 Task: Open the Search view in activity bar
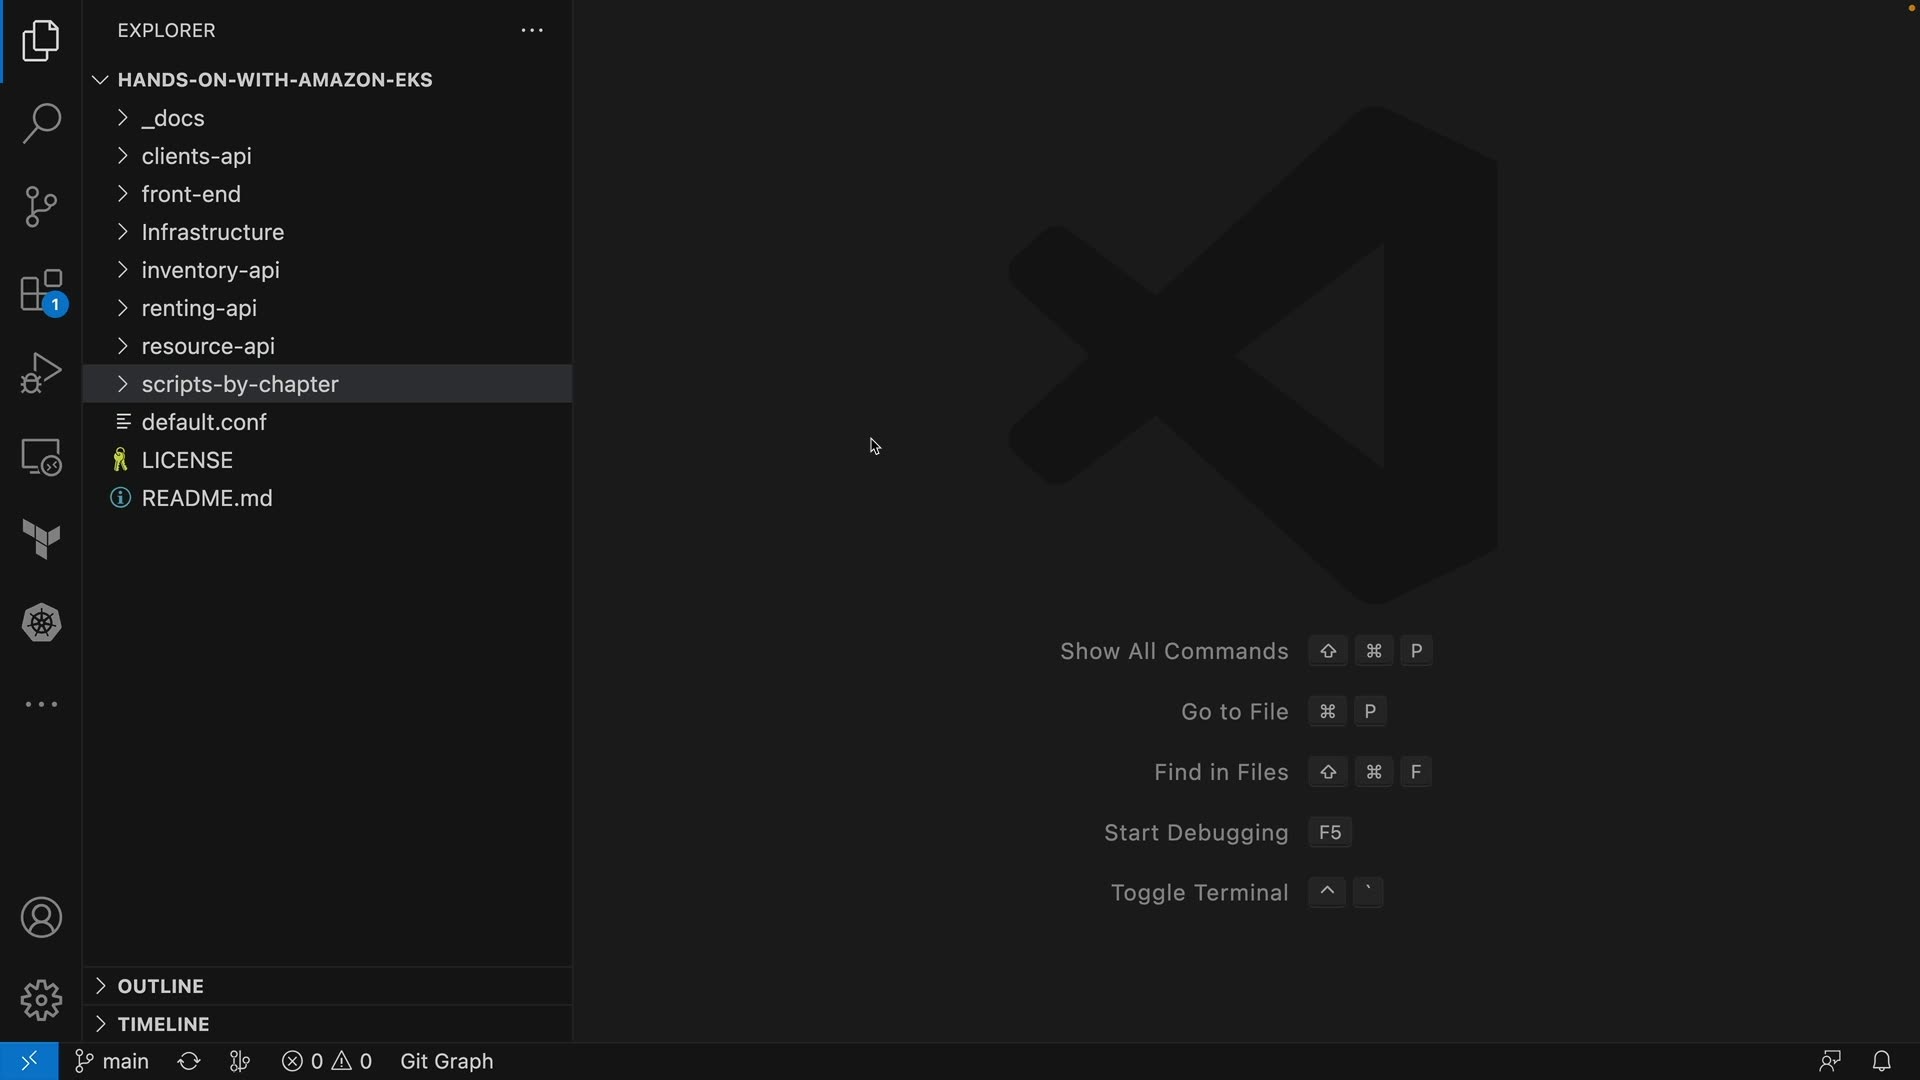[x=41, y=124]
